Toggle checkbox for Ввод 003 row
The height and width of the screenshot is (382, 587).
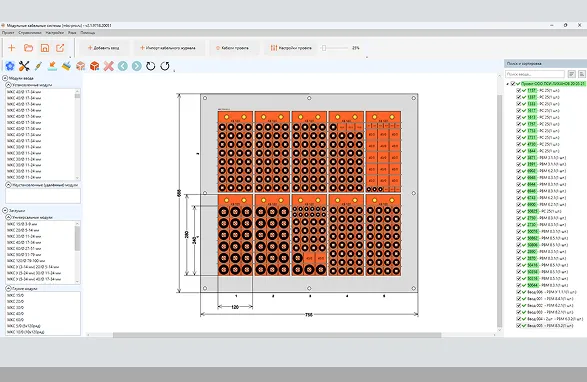point(518,312)
